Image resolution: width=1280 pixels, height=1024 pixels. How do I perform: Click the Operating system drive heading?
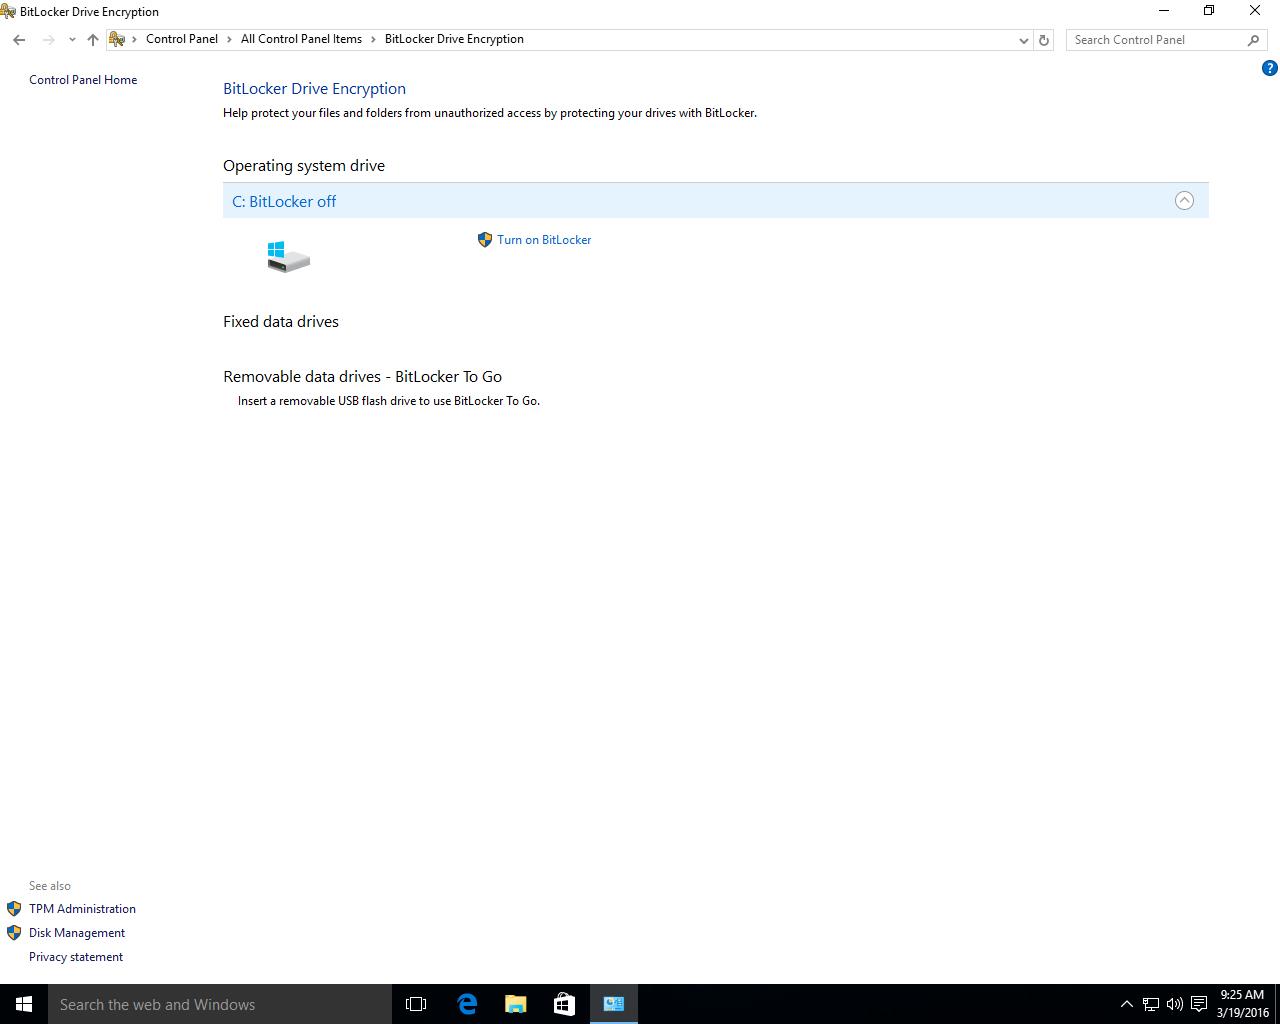point(304,166)
